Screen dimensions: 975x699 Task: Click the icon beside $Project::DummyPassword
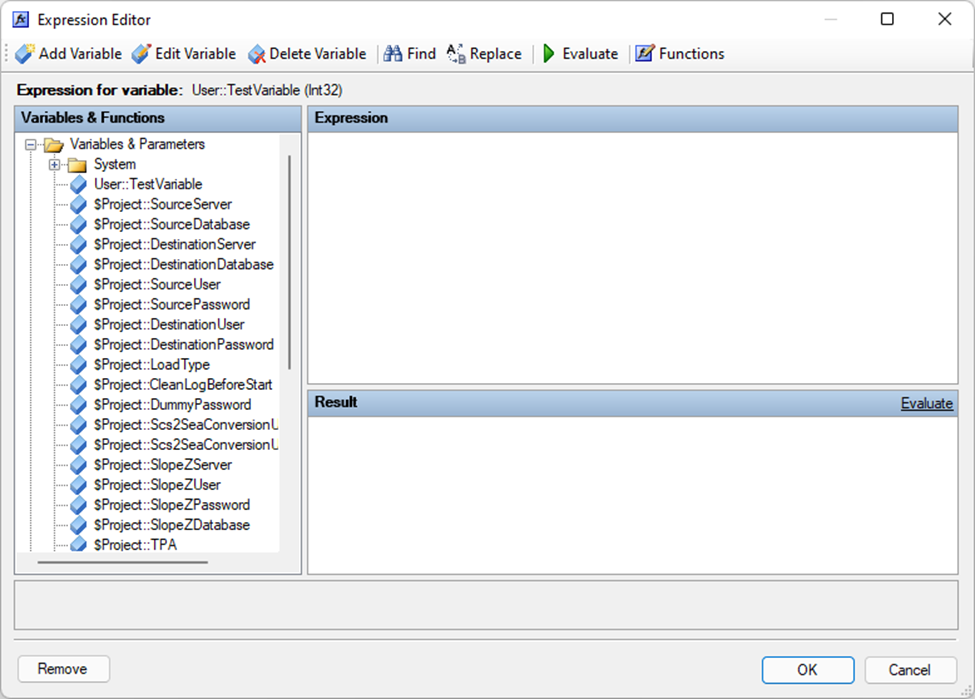pyautogui.click(x=78, y=405)
